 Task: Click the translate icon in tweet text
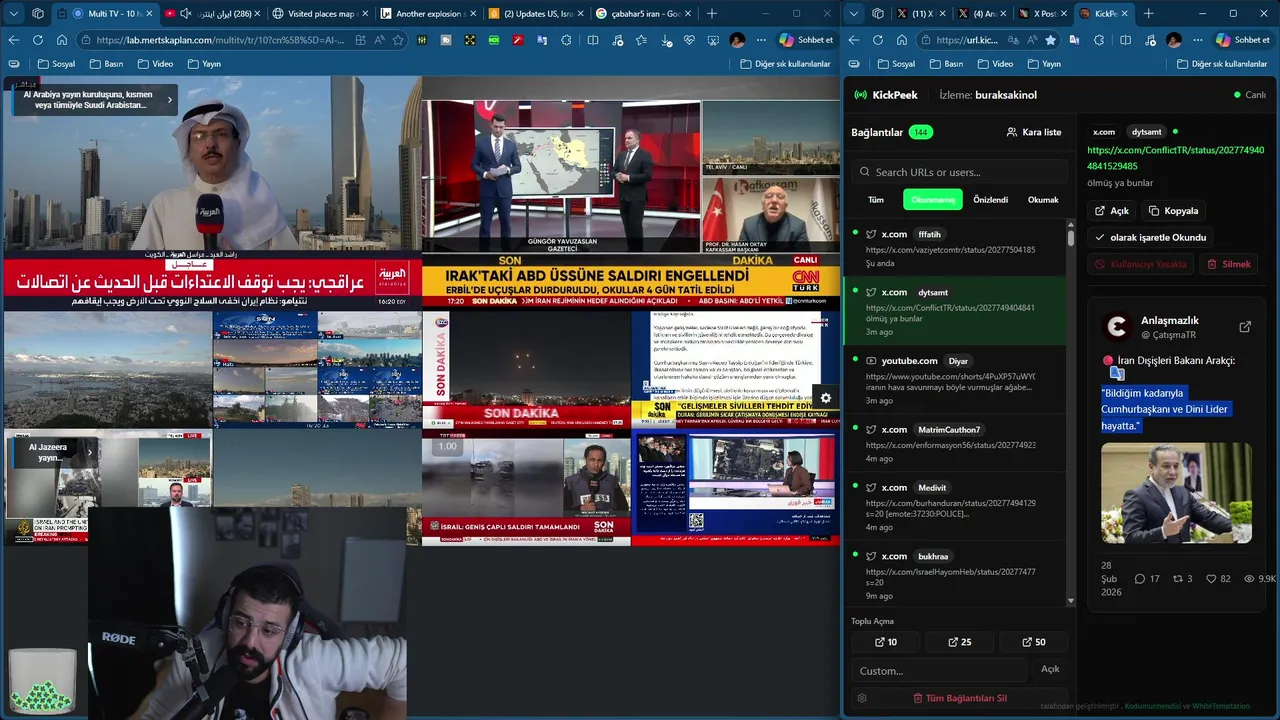(1117, 373)
